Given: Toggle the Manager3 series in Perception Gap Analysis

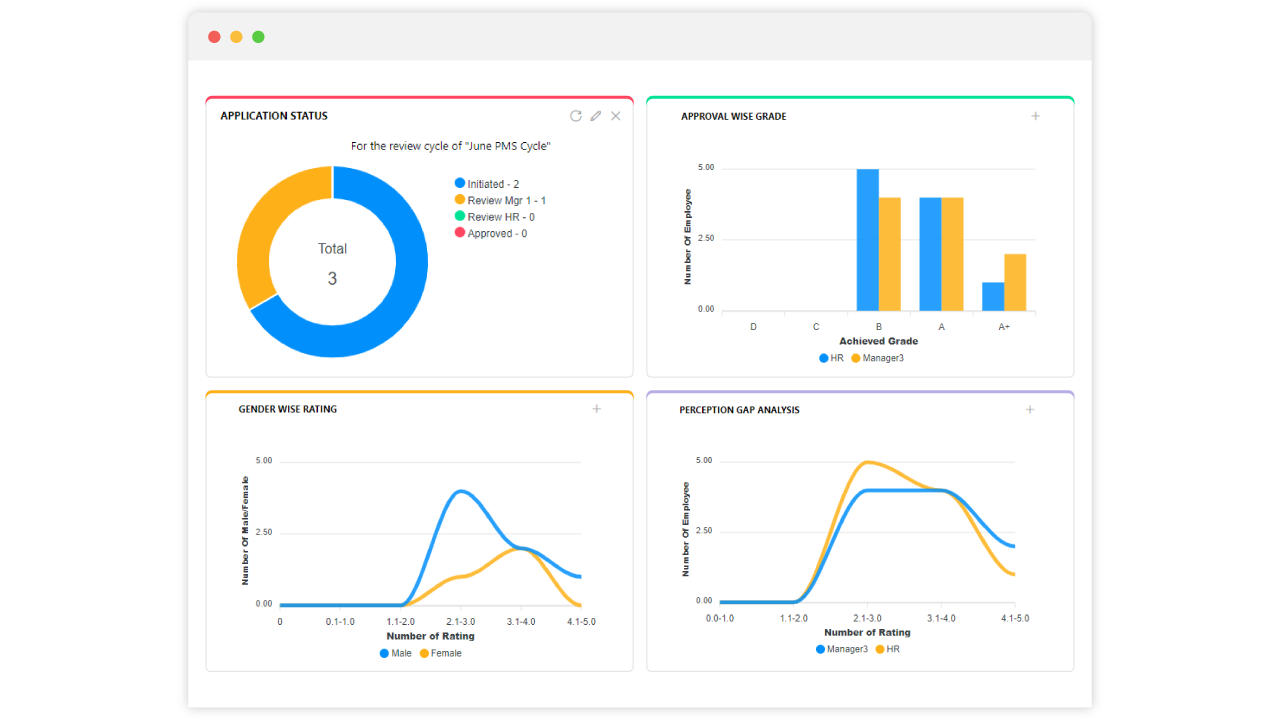Looking at the screenshot, I should tap(841, 649).
